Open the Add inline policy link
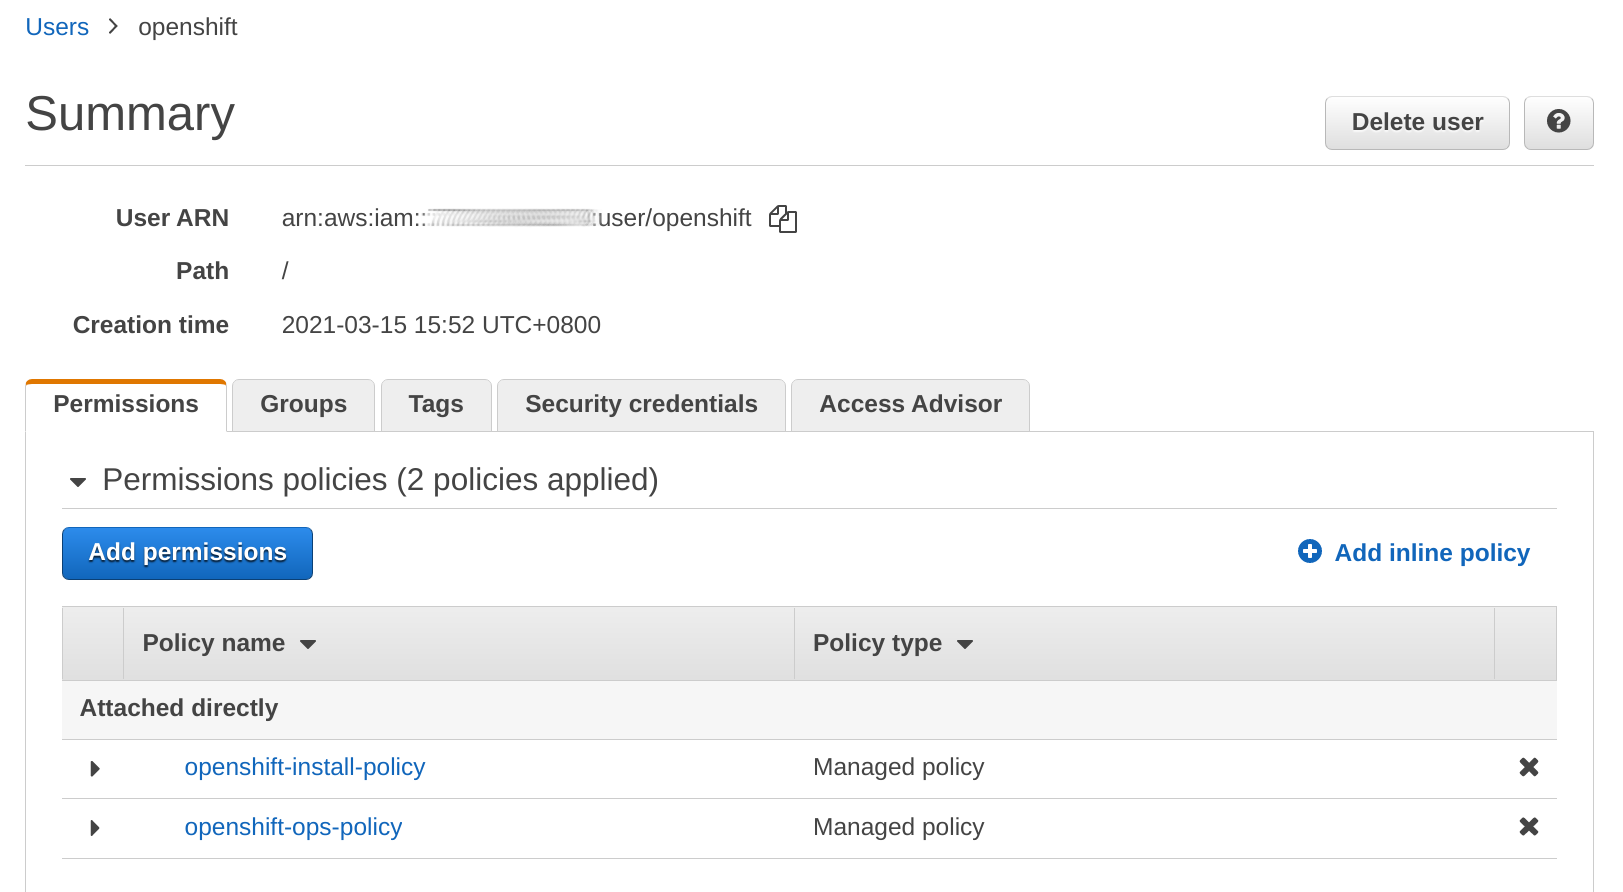 1432,553
